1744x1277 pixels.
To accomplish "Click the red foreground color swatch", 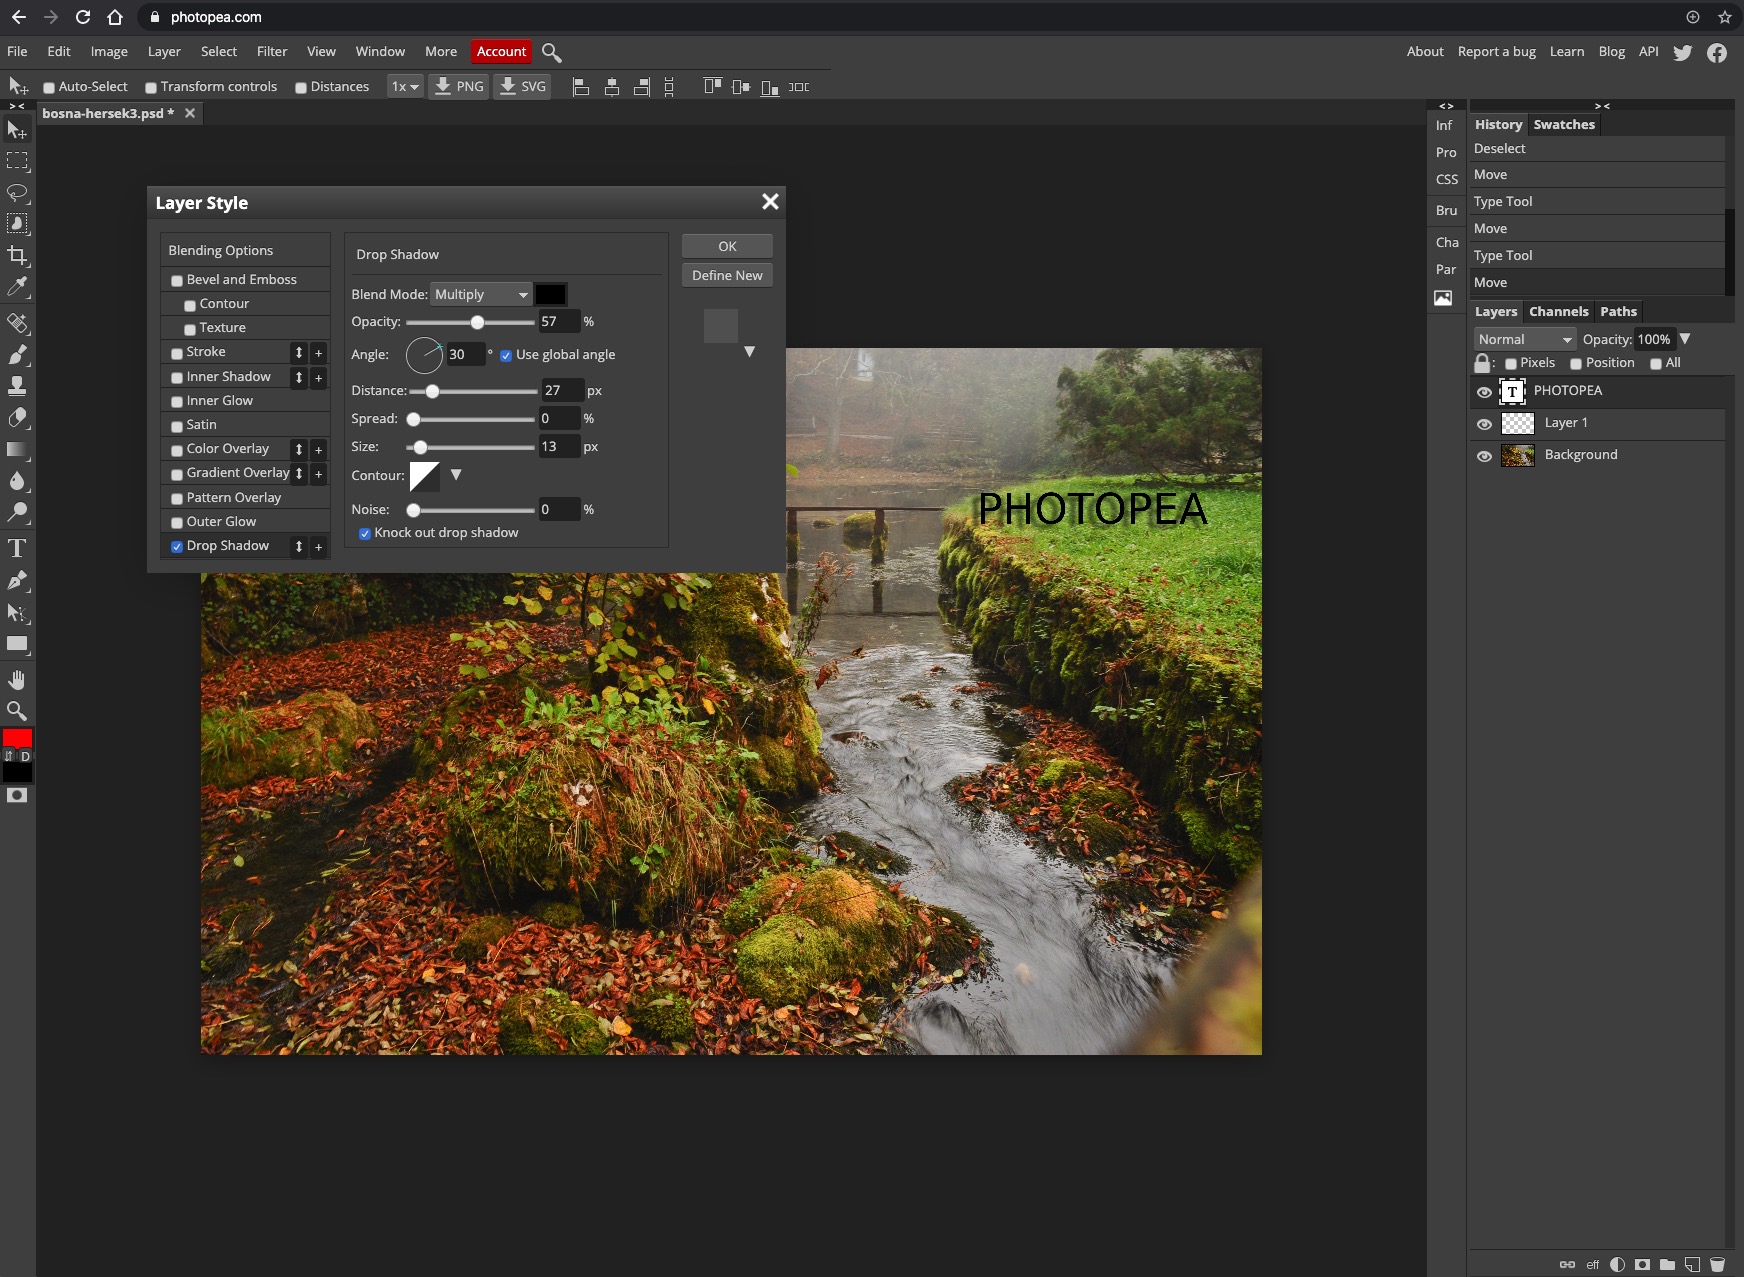I will click(17, 738).
